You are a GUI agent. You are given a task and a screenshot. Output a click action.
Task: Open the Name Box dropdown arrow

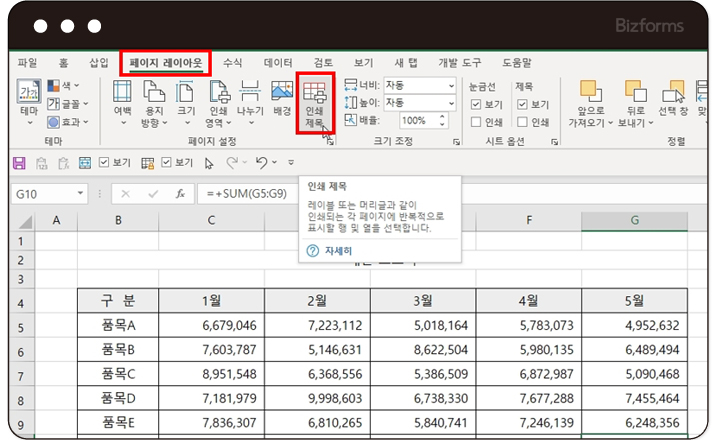pos(81,193)
